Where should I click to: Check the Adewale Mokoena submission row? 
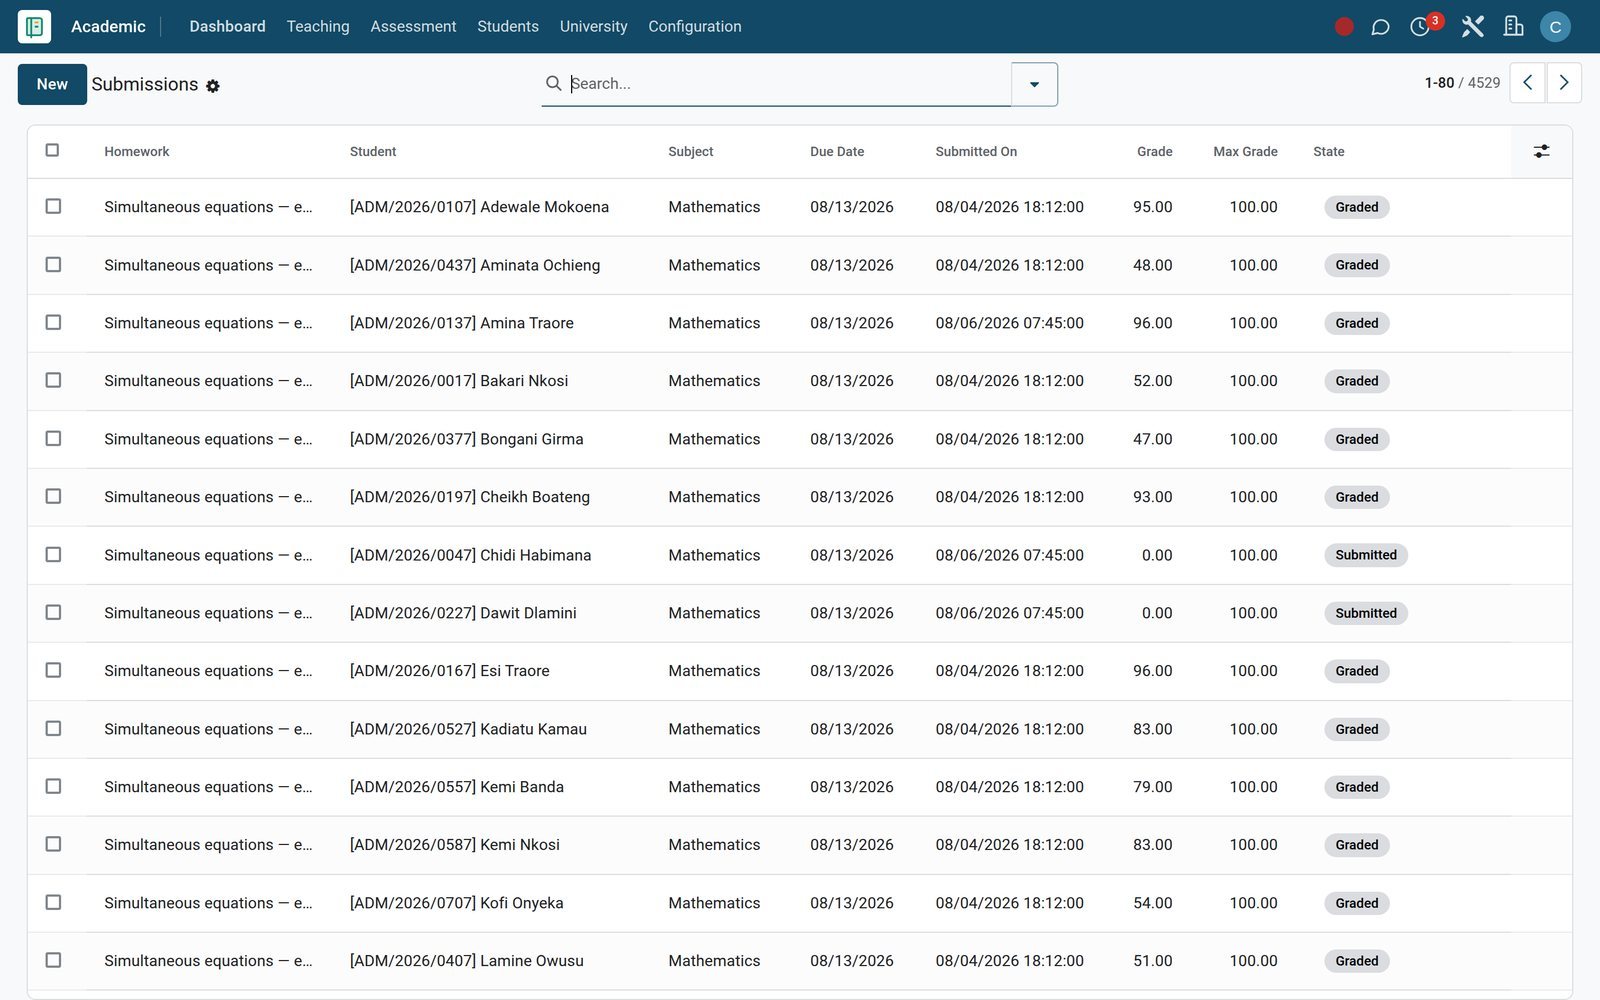(x=53, y=206)
